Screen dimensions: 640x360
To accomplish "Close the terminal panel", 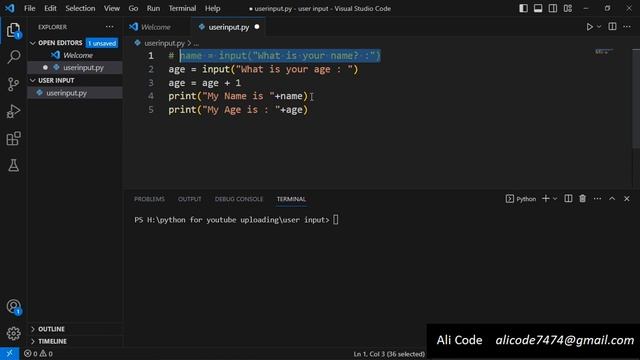I will point(627,199).
